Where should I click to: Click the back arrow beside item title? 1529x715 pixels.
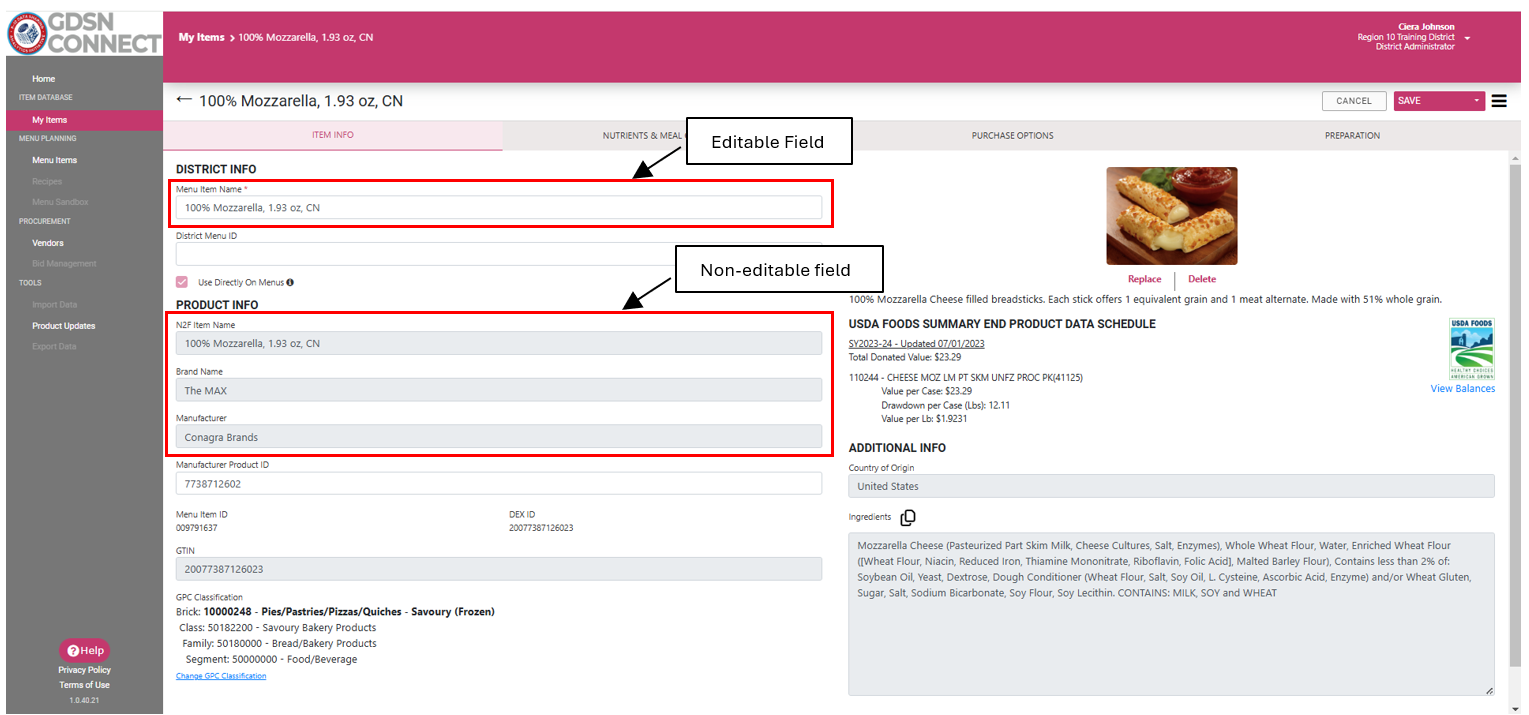(183, 100)
